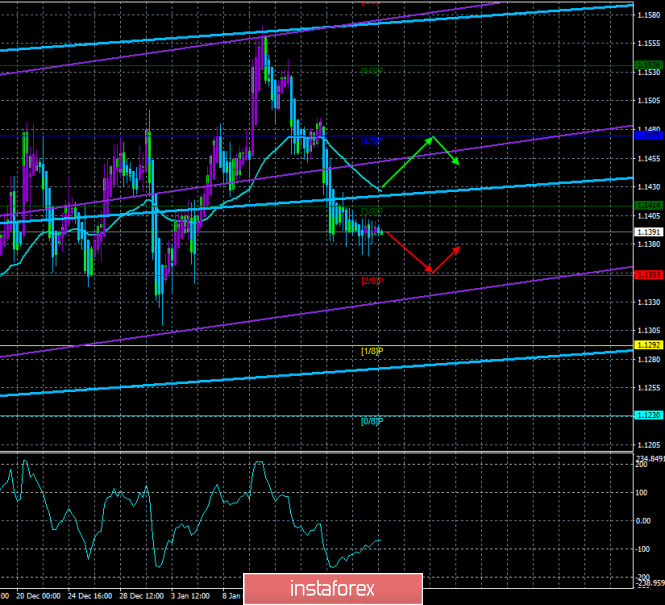Screen dimensions: 665x605
Task: Click the 20 Dec 00:00 date label
Action: (x=38, y=596)
